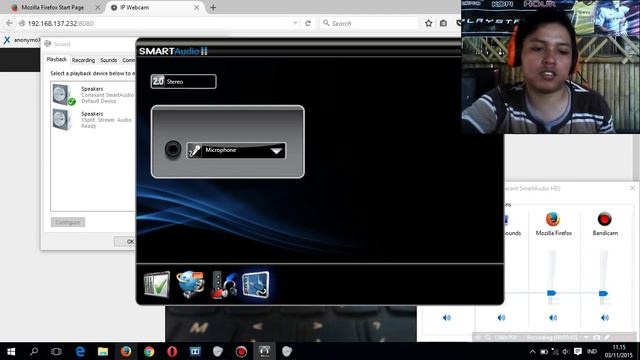Reload the current Firefox page
Viewport: 640px width, 360px height.
[308, 23]
